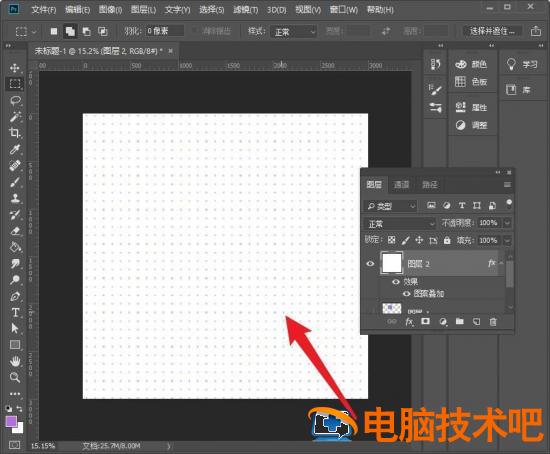Image resolution: width=550 pixels, height=454 pixels.
Task: Select the Eraser tool
Action: [15, 231]
